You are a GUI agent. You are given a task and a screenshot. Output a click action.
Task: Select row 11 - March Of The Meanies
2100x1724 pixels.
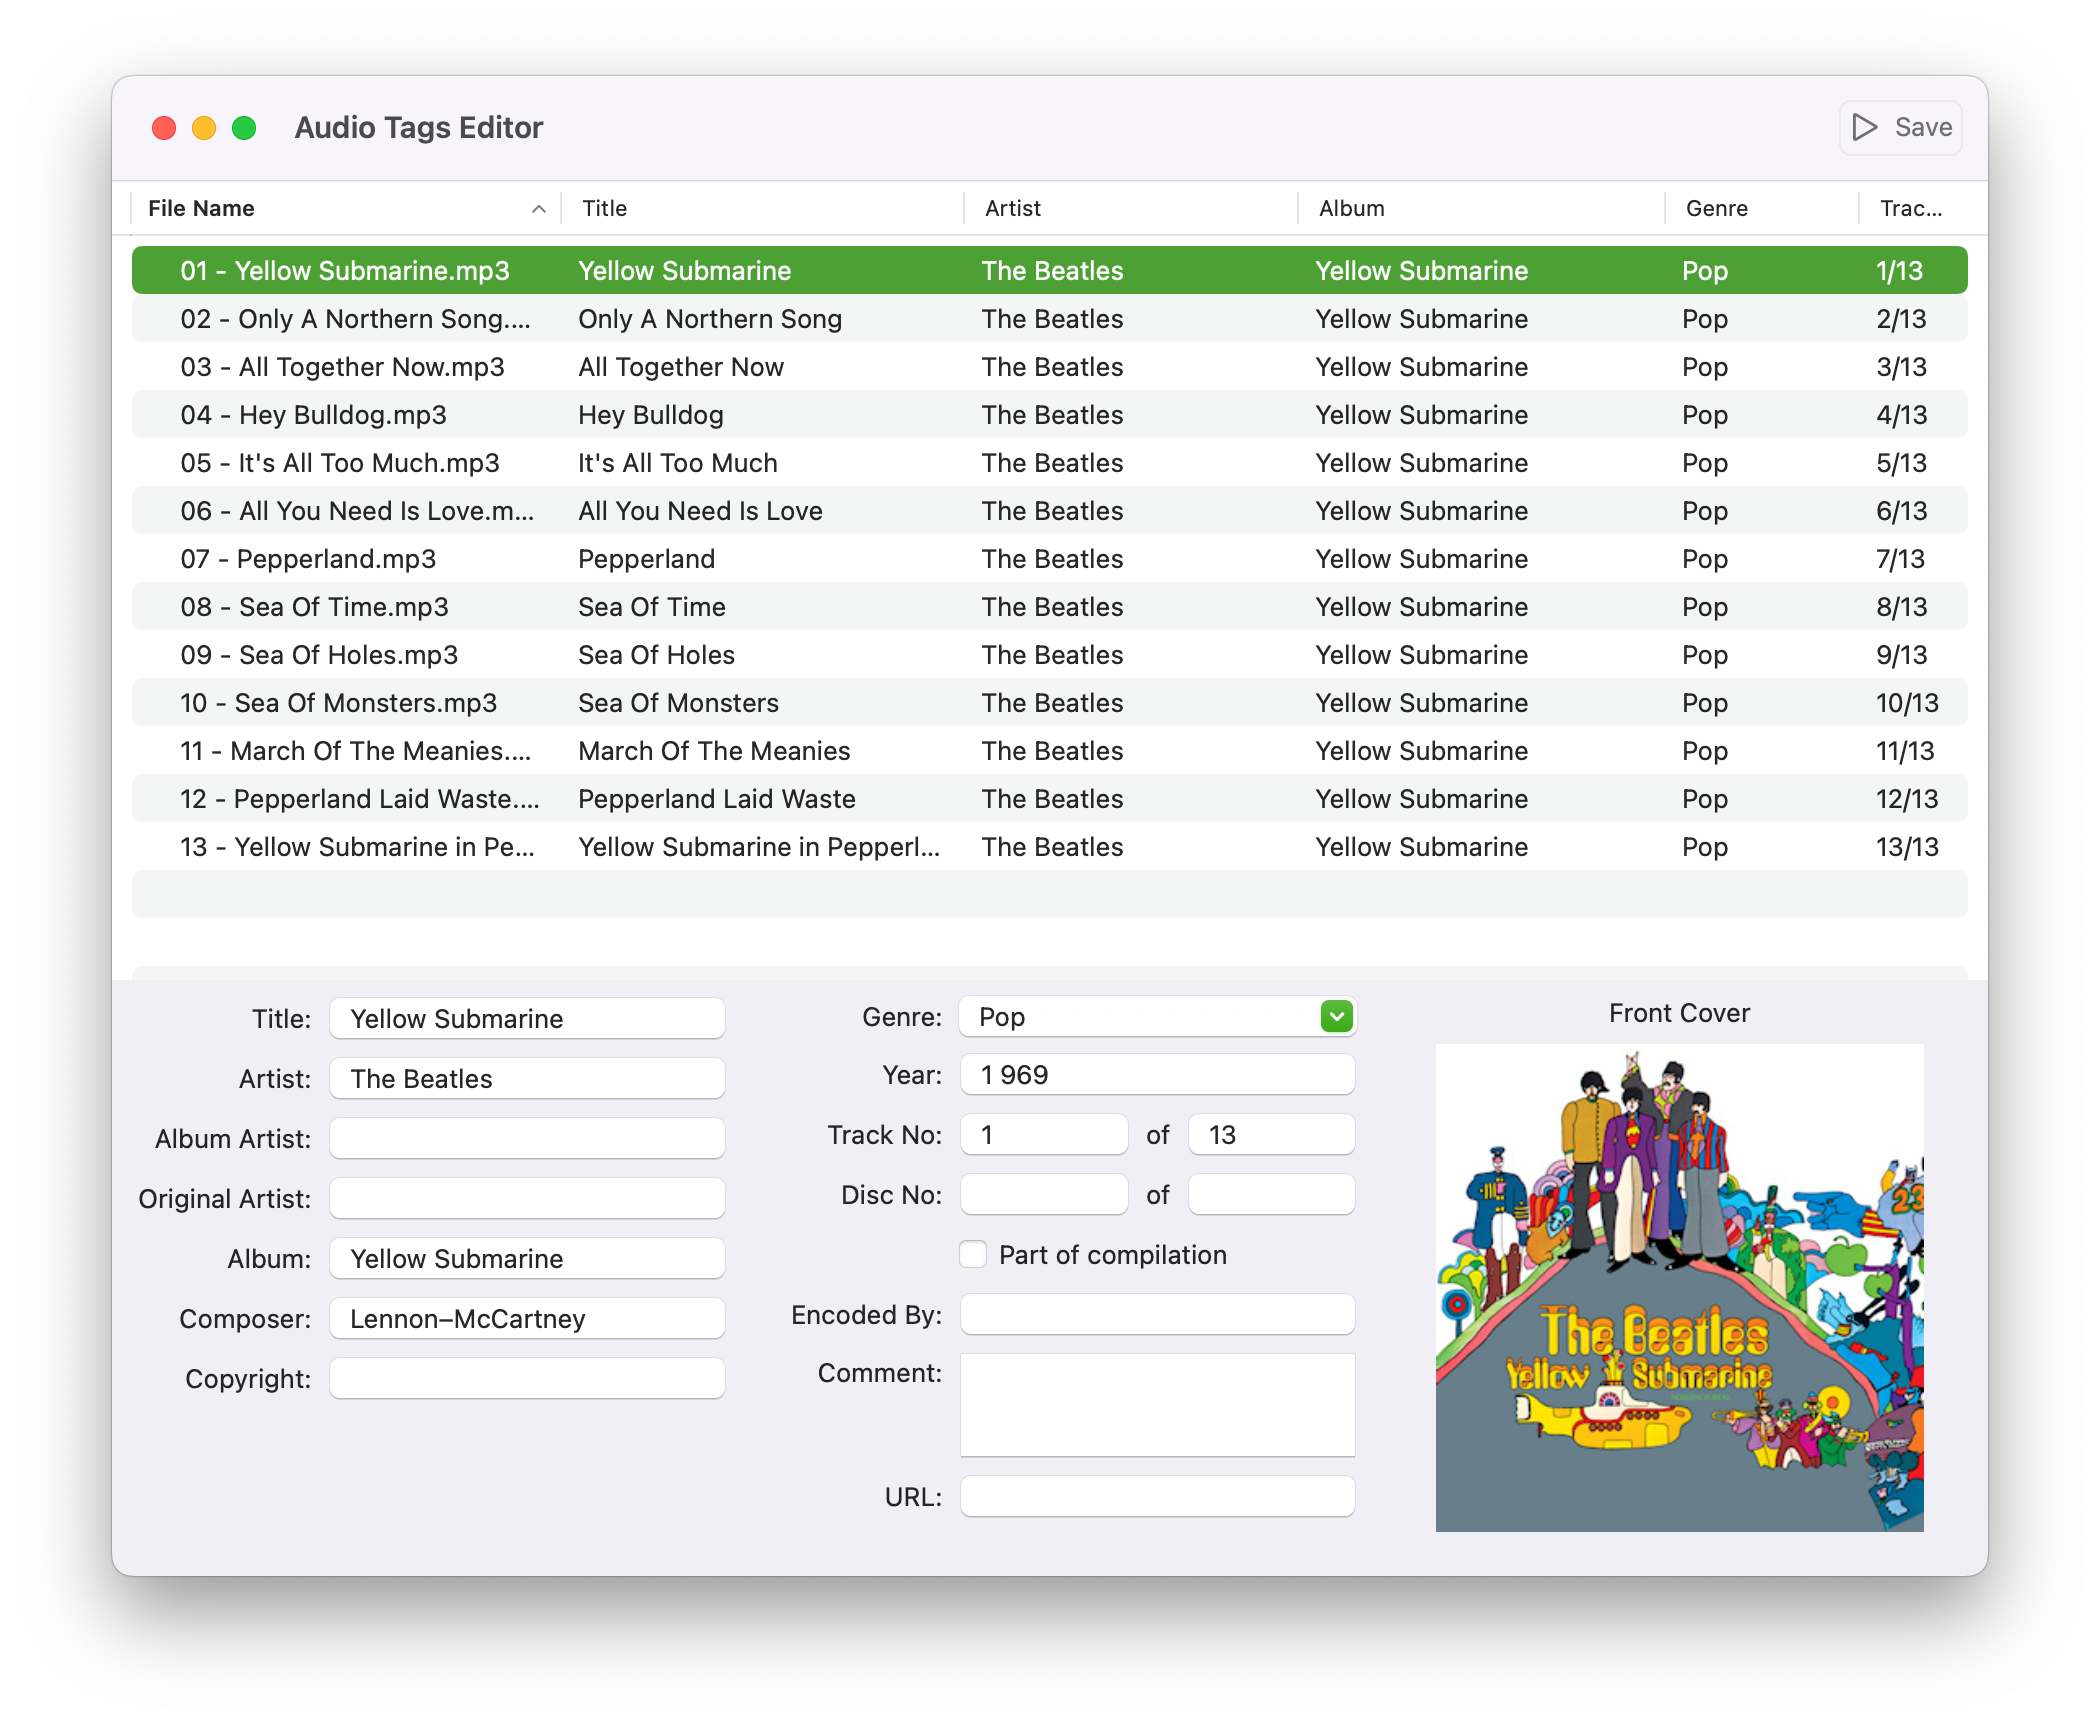coord(1049,750)
